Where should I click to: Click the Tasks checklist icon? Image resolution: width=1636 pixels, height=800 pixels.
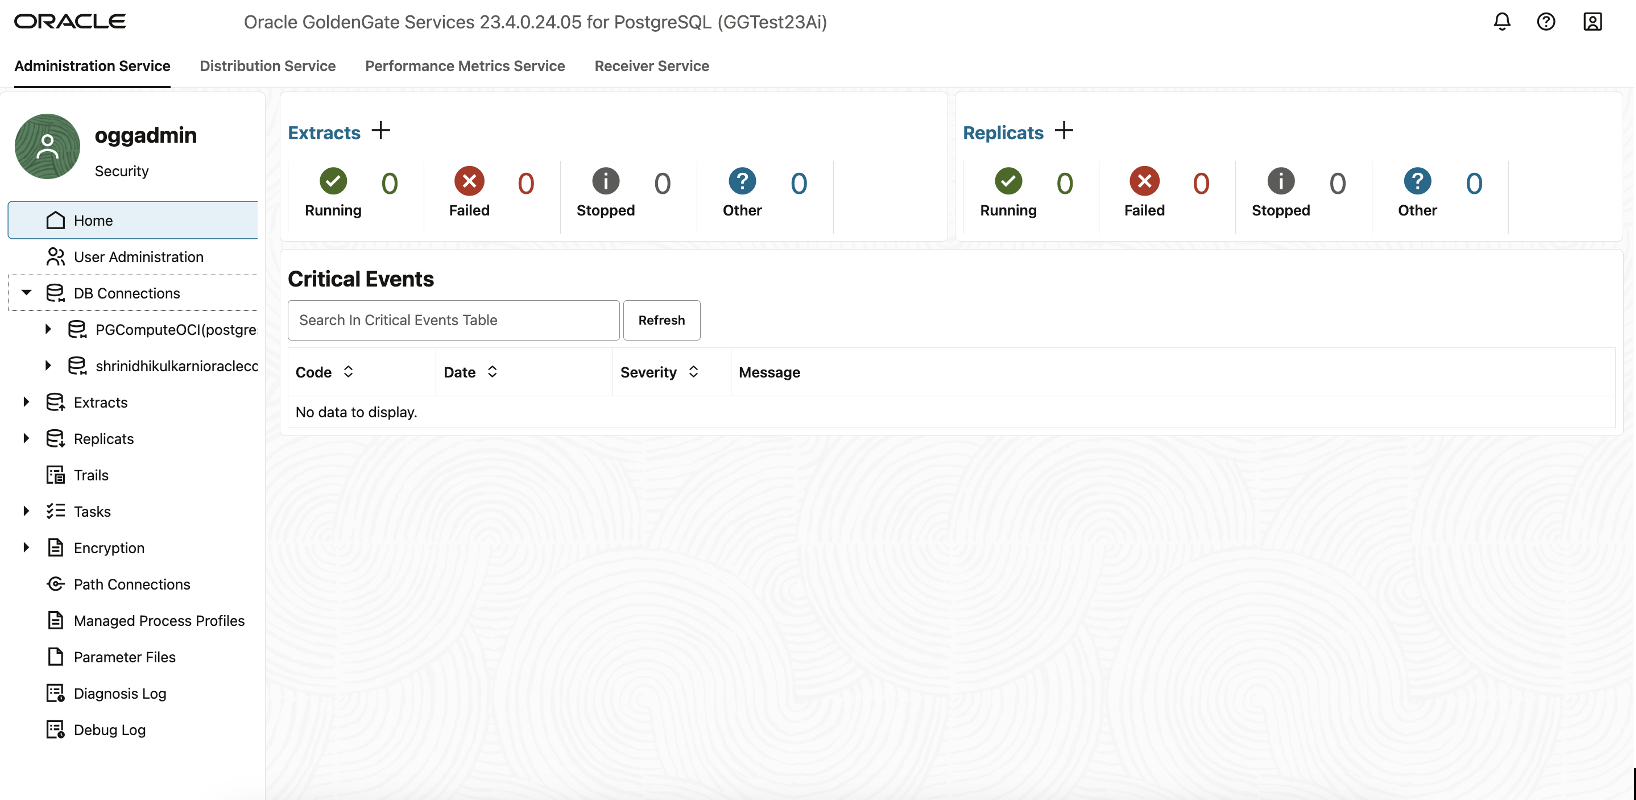pos(56,511)
